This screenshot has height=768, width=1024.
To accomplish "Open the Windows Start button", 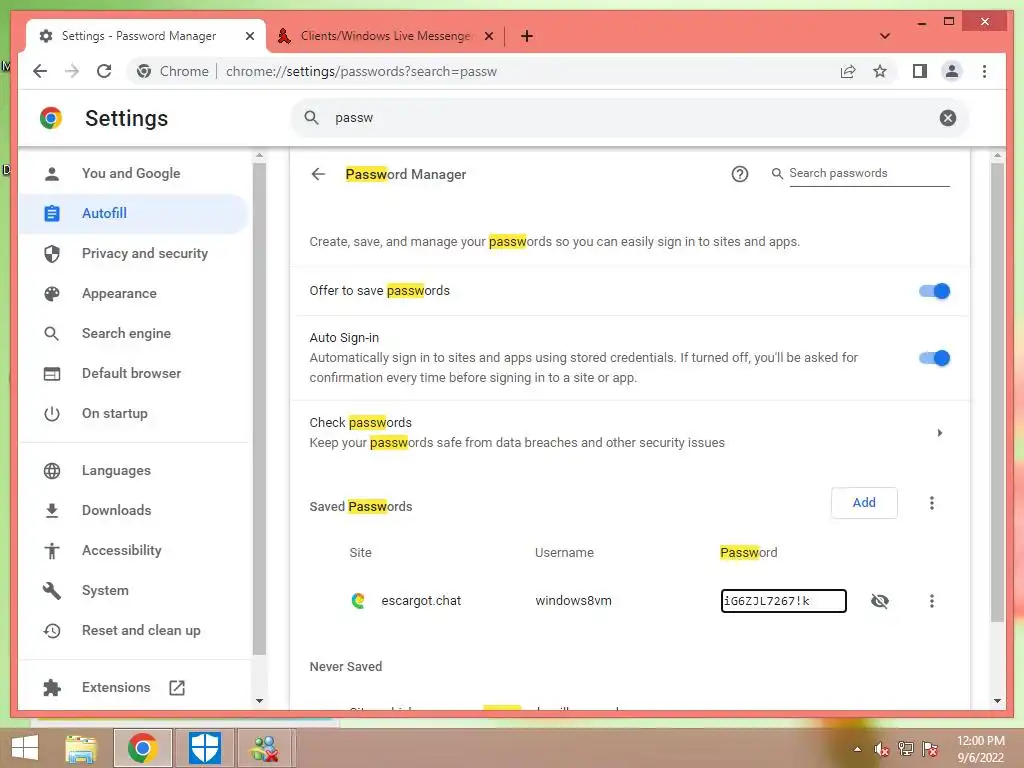I will pyautogui.click(x=25, y=748).
